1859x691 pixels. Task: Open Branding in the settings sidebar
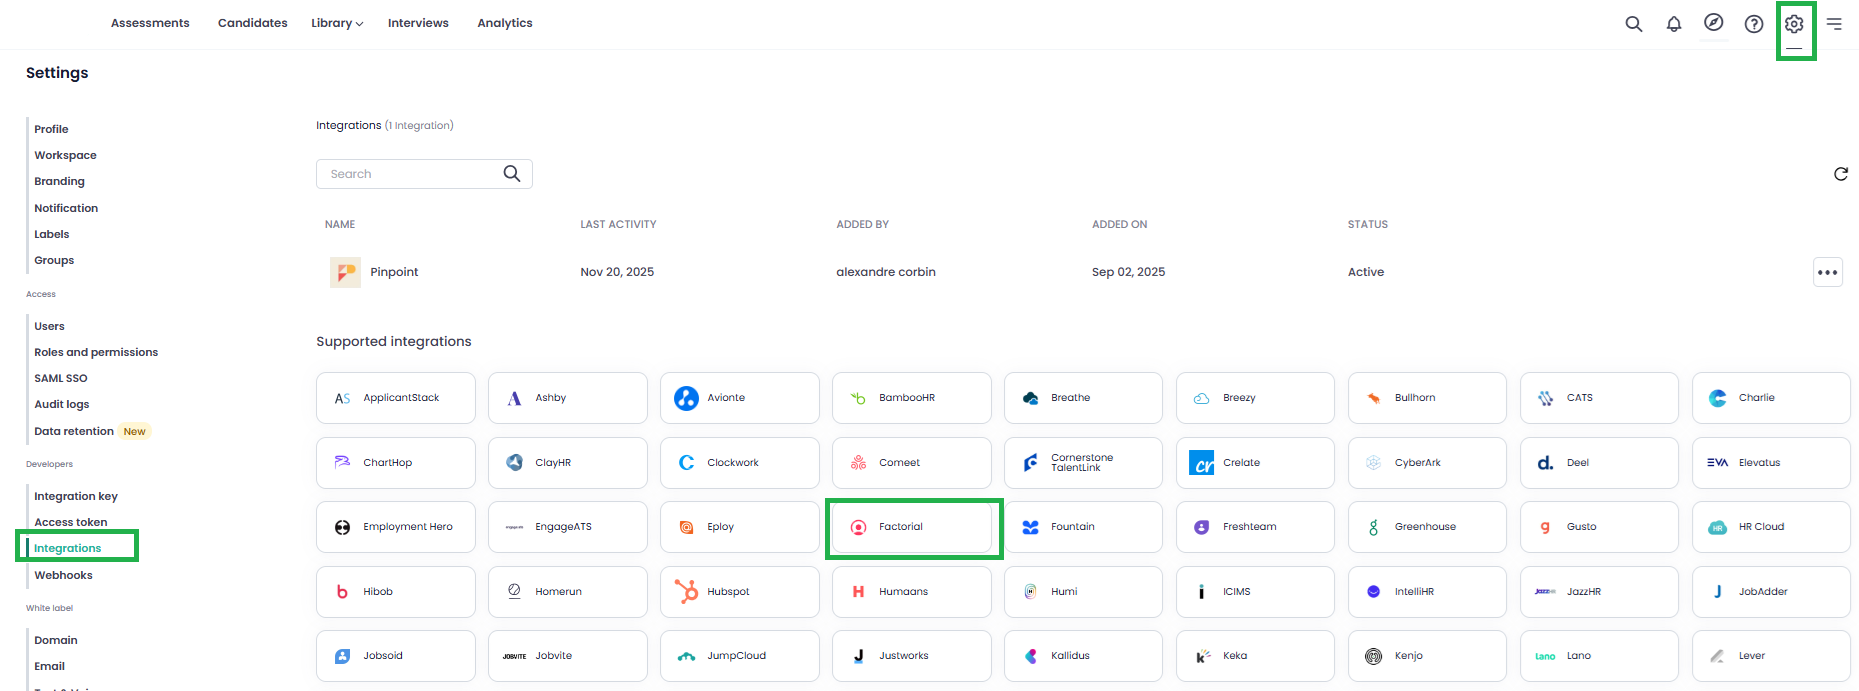[x=59, y=181]
